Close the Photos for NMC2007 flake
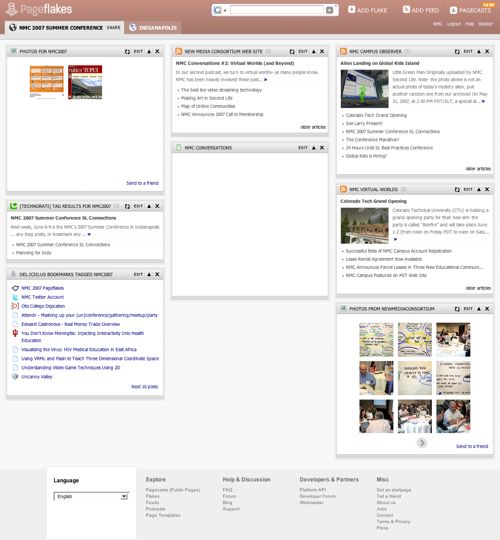Viewport: 500px width, 540px height. coord(157,51)
